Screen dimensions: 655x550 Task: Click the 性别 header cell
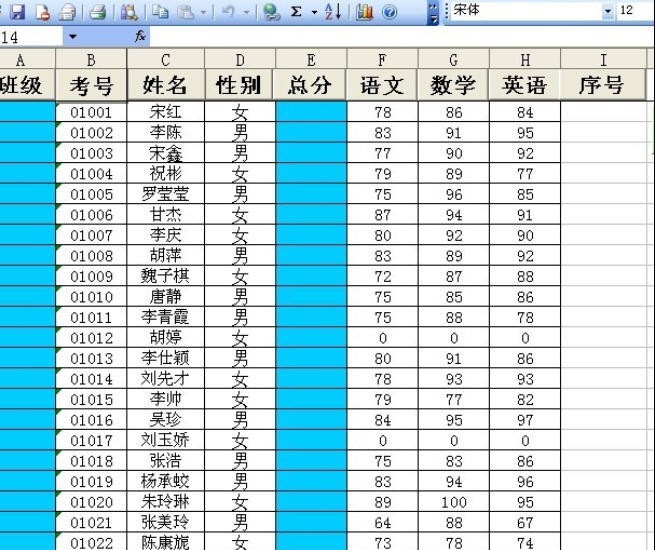pos(239,85)
